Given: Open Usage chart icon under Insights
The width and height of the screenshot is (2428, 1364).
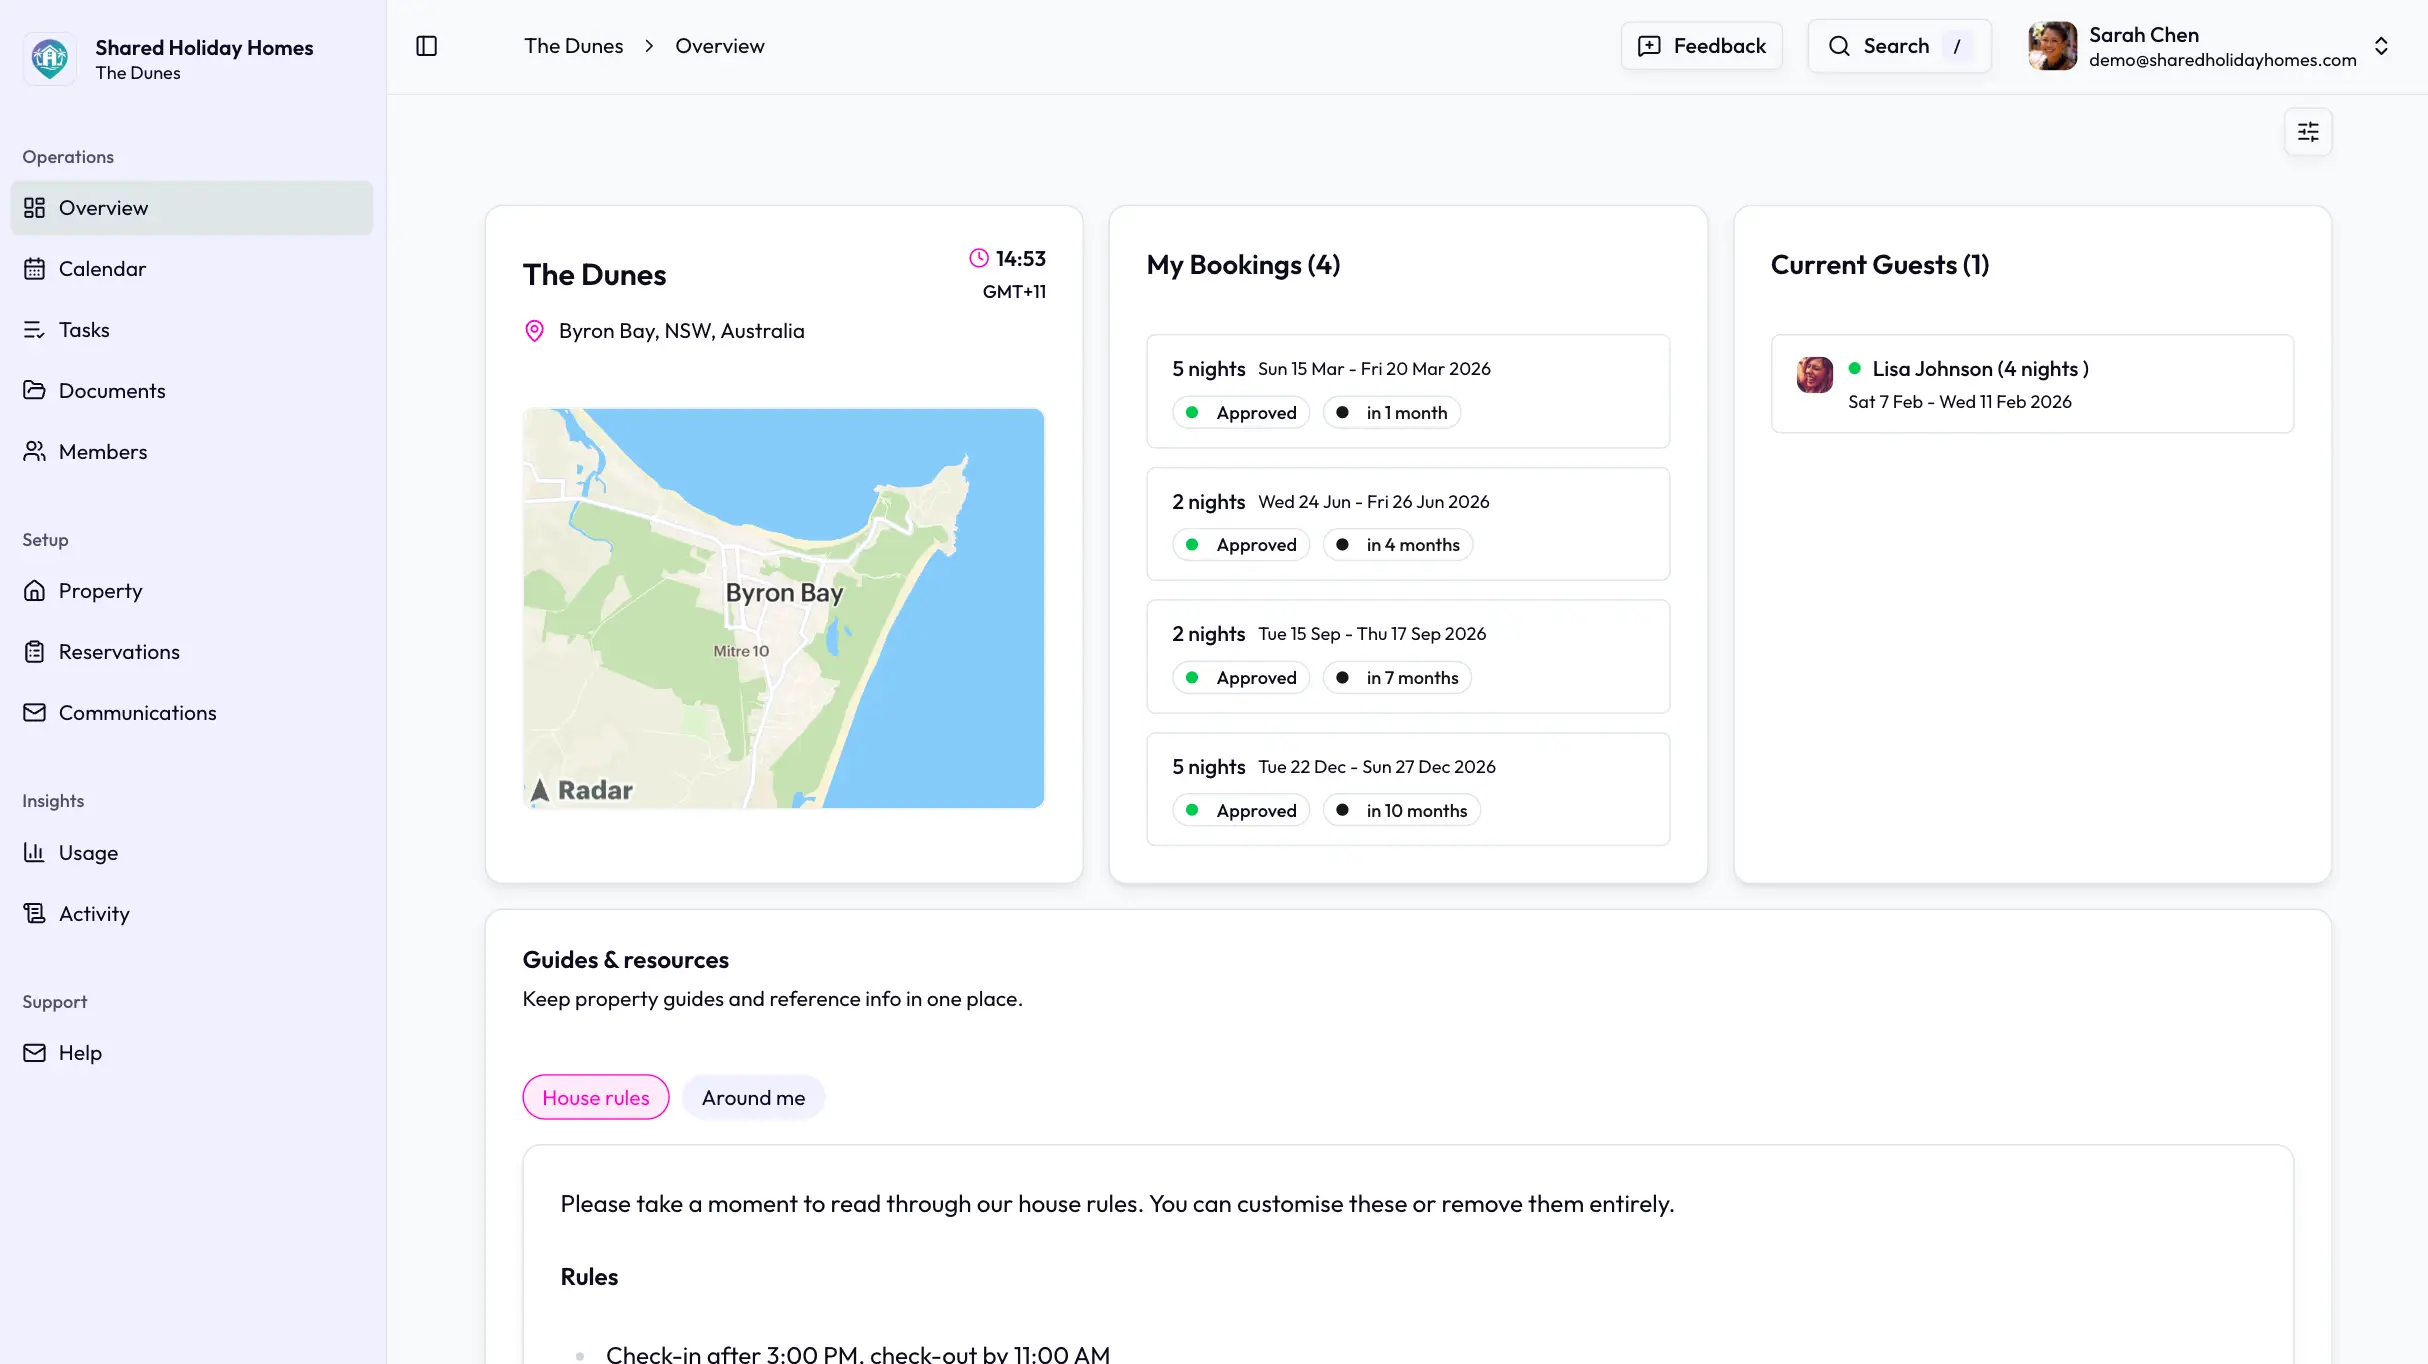Looking at the screenshot, I should click(x=35, y=853).
